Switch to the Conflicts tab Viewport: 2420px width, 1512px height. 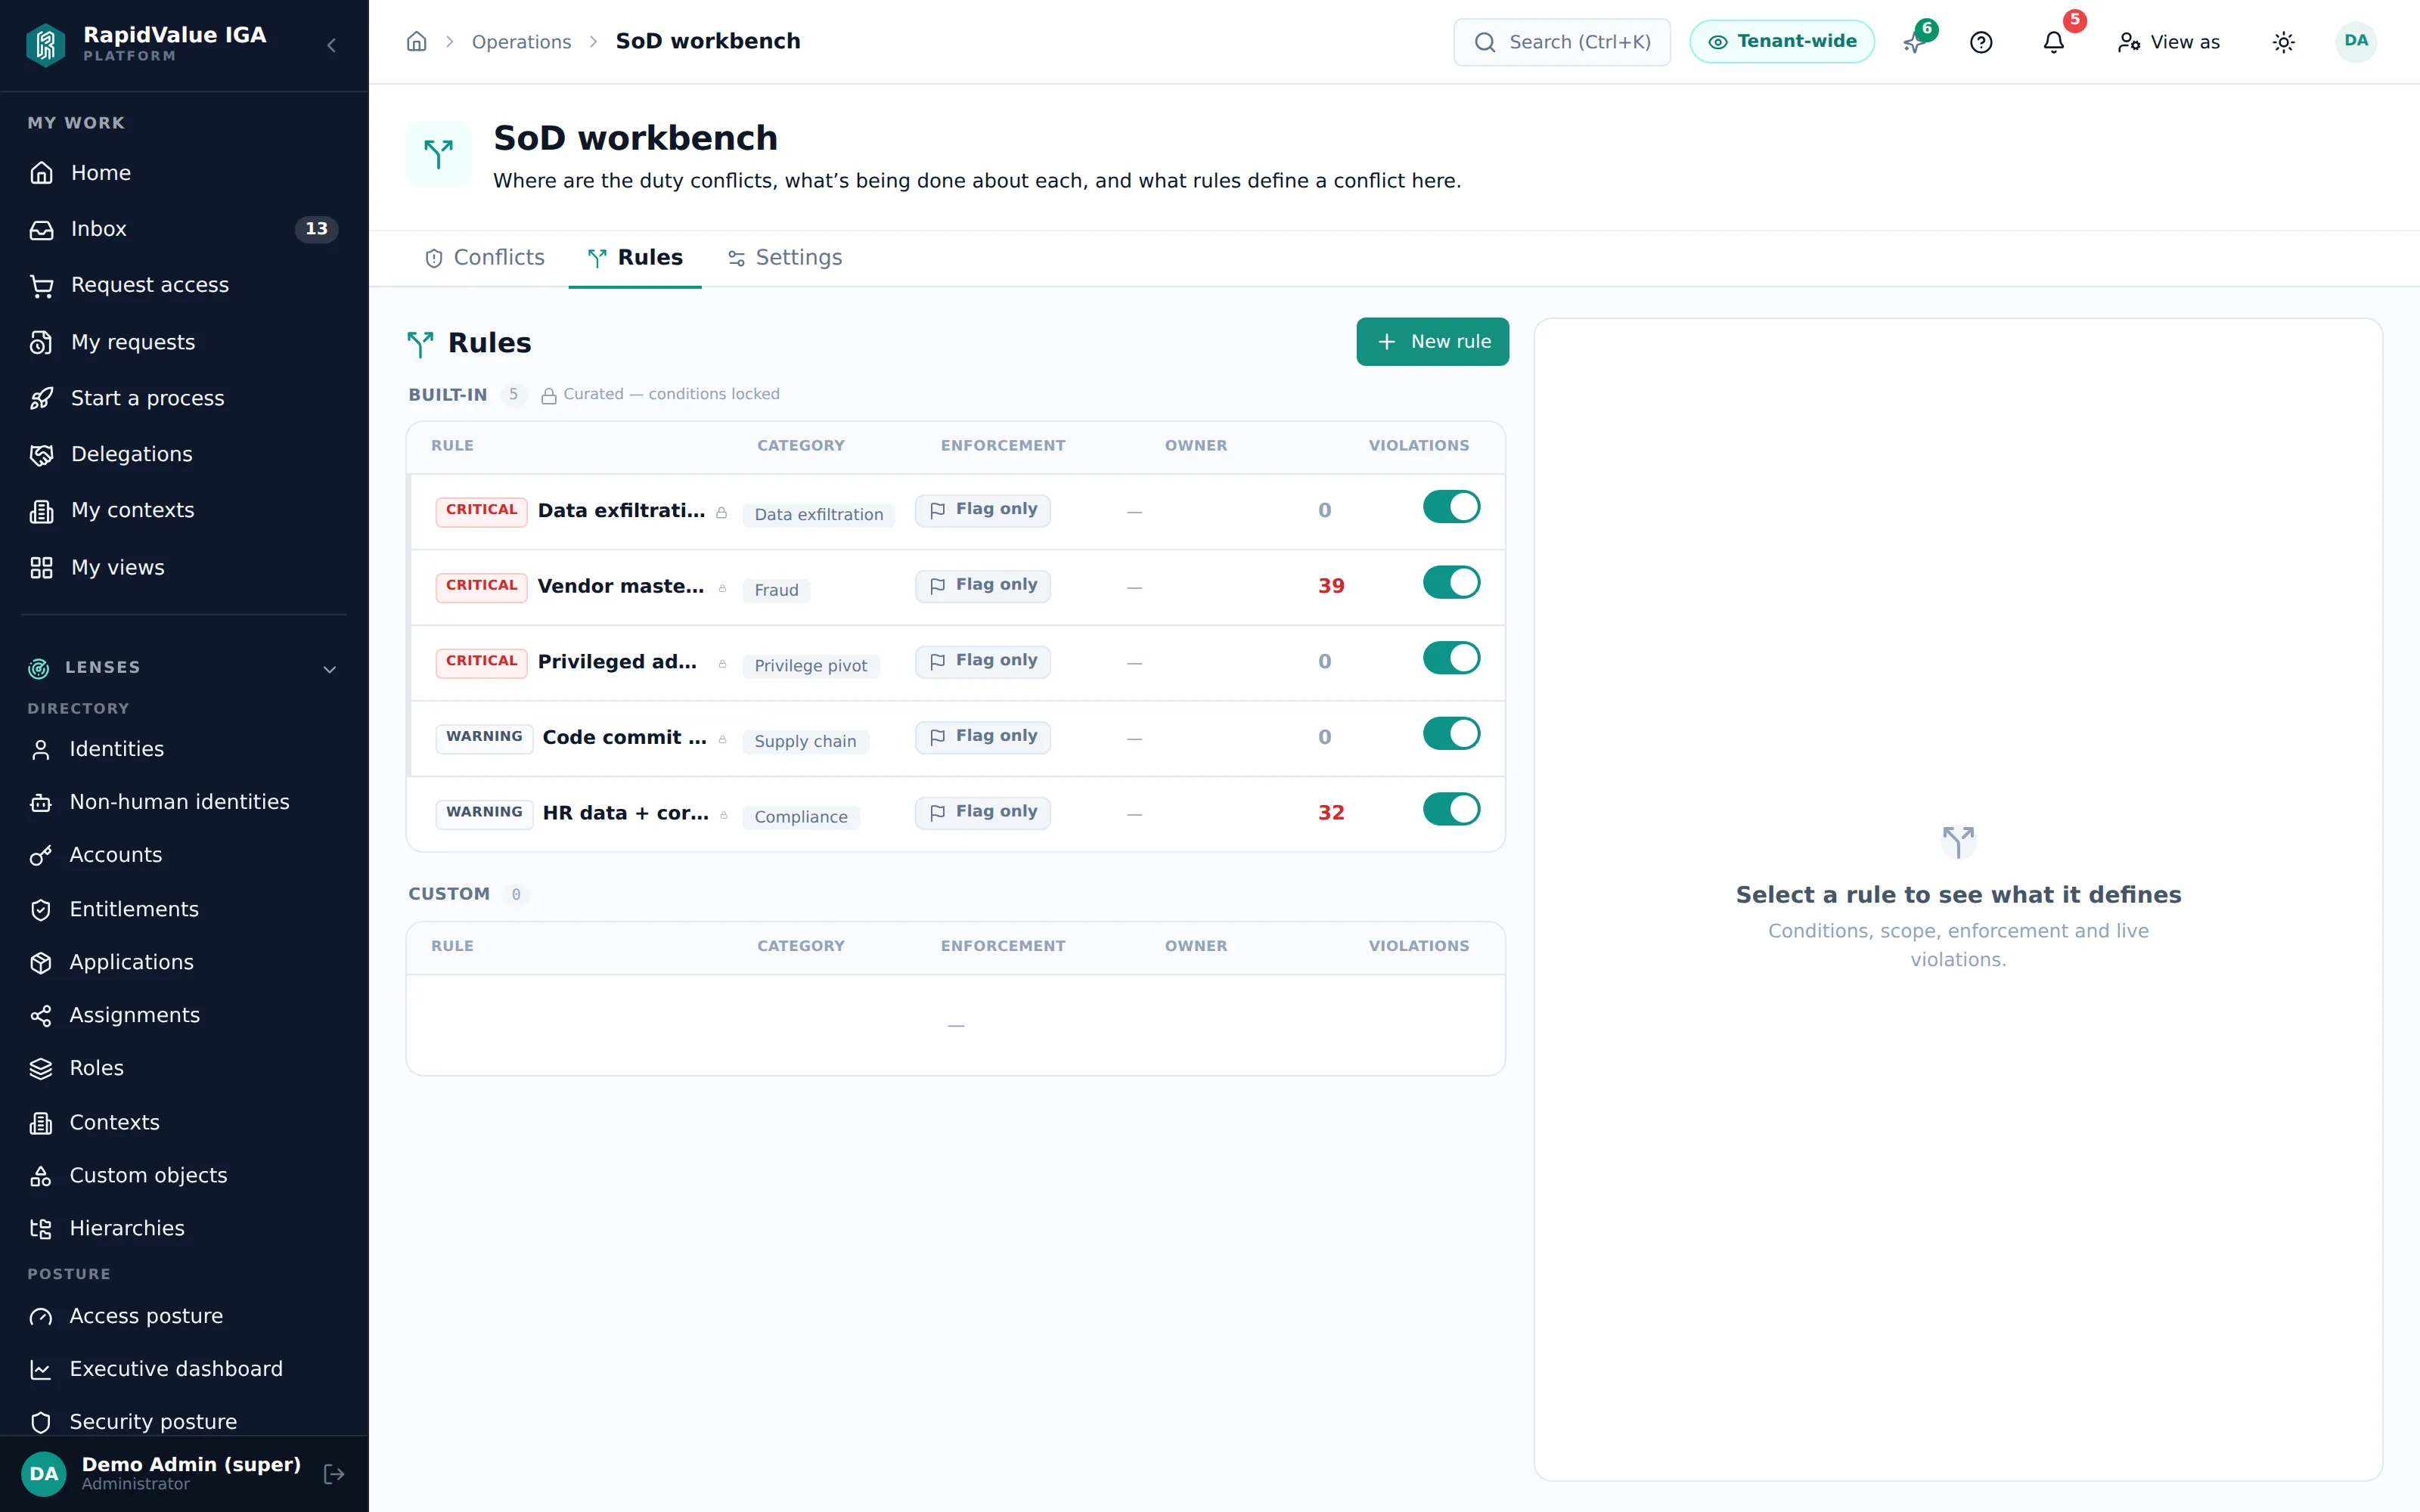click(484, 258)
